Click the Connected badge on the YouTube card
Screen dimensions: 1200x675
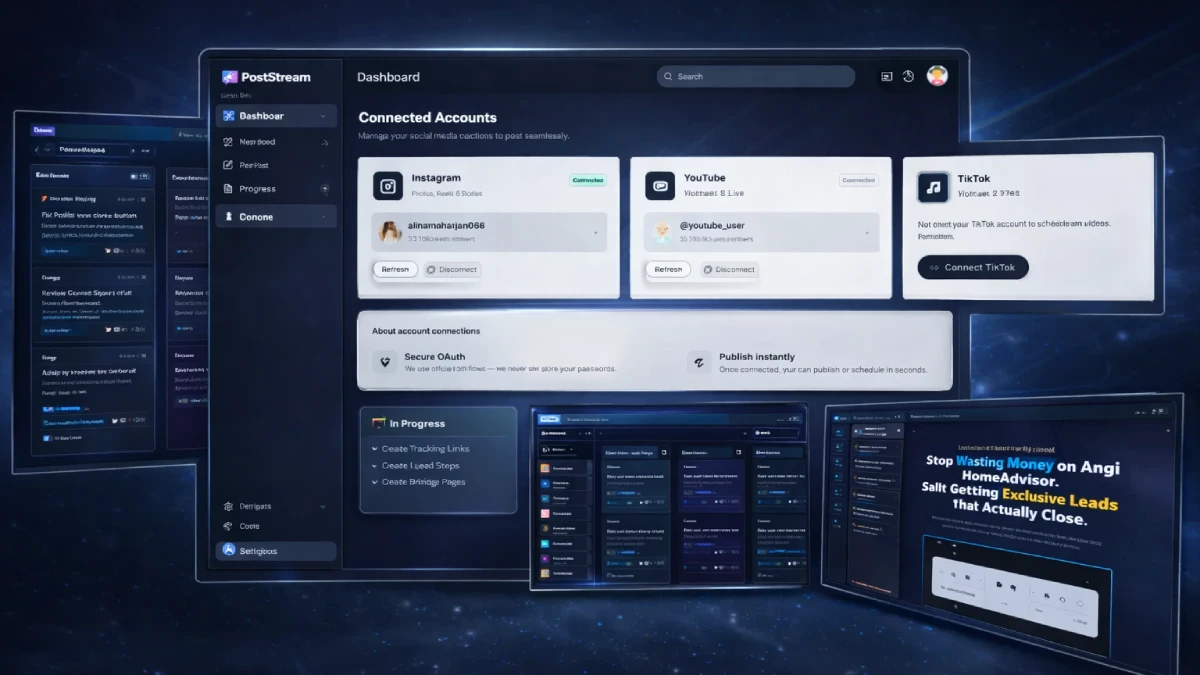pos(858,181)
